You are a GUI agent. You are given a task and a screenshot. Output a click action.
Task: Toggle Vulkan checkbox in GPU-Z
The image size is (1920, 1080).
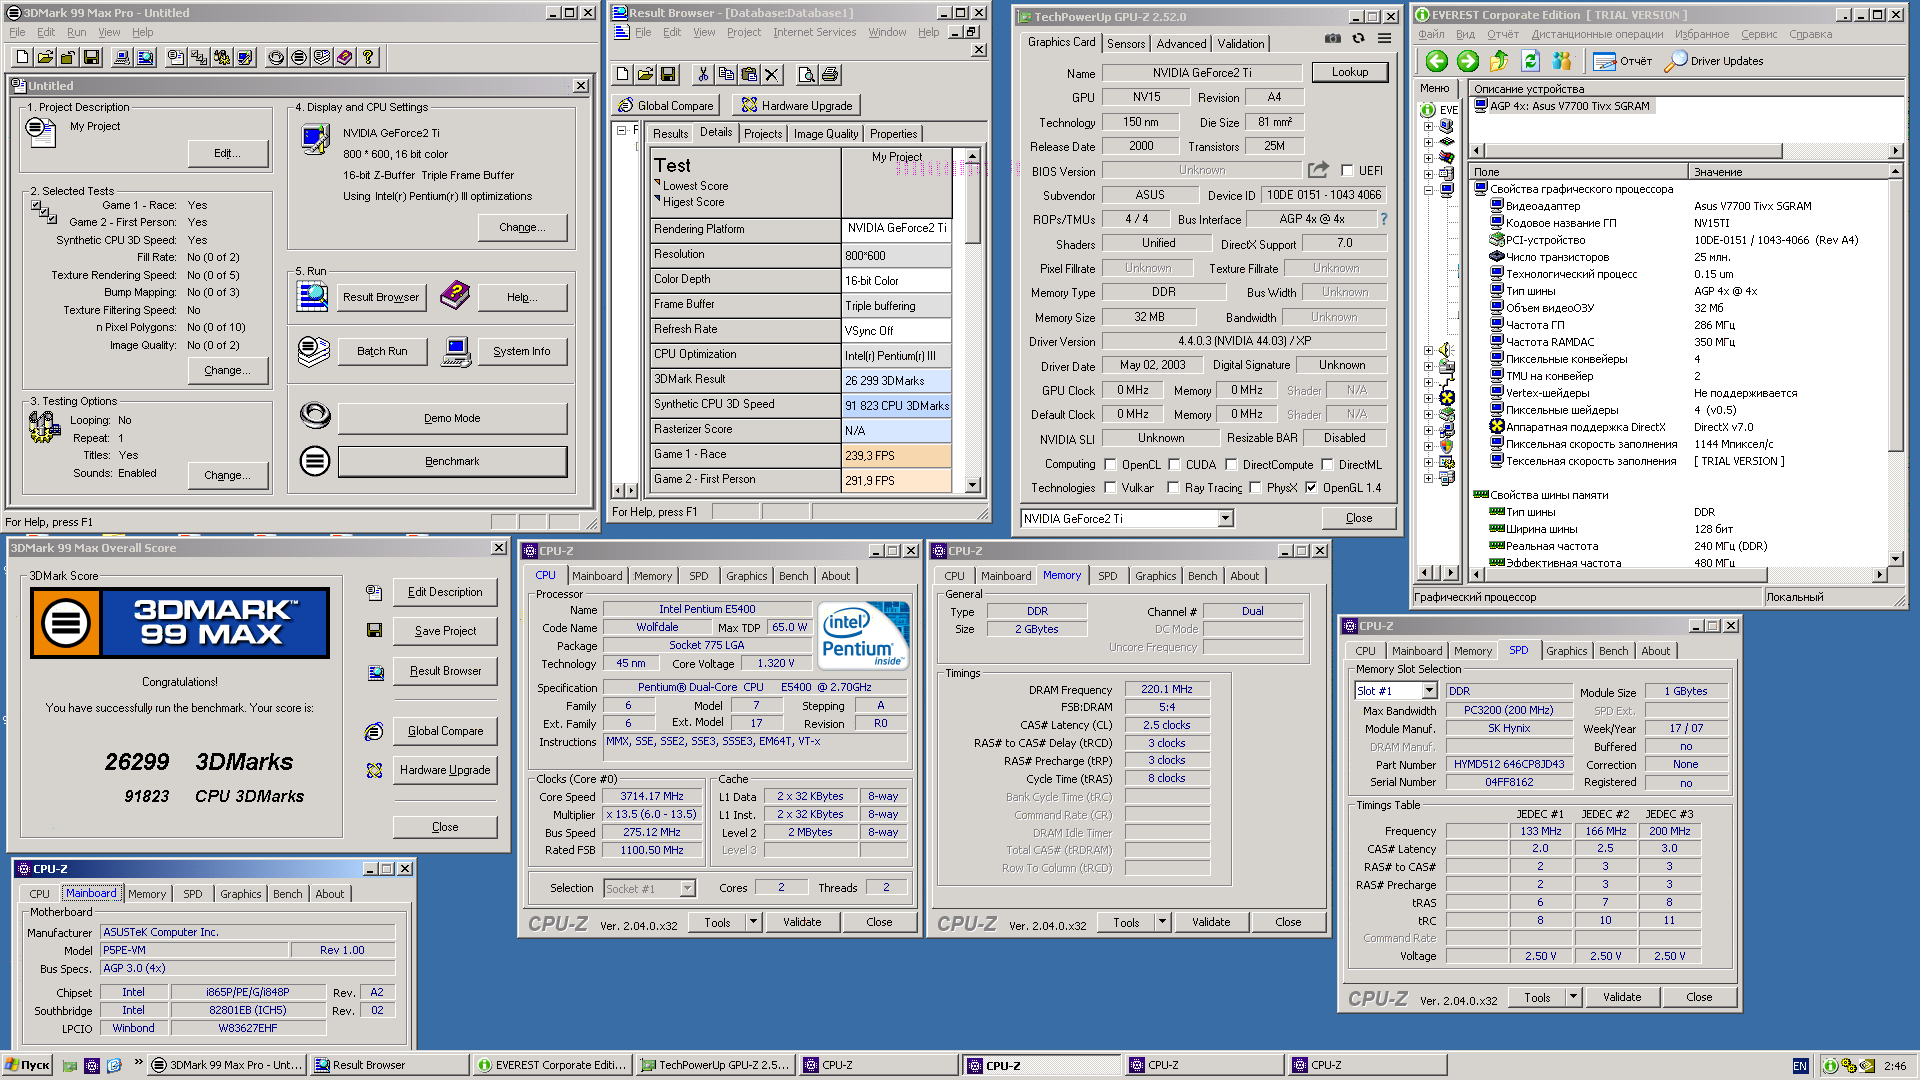coord(1110,488)
